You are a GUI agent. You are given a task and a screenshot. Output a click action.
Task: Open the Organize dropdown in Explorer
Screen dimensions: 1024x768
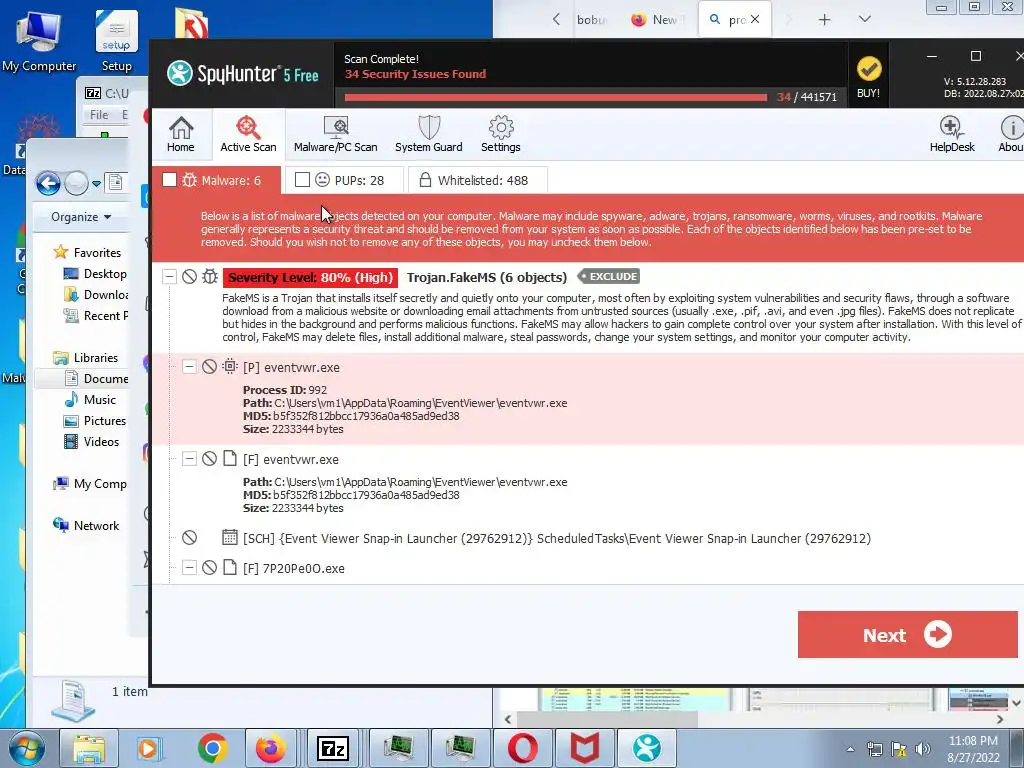(x=81, y=217)
